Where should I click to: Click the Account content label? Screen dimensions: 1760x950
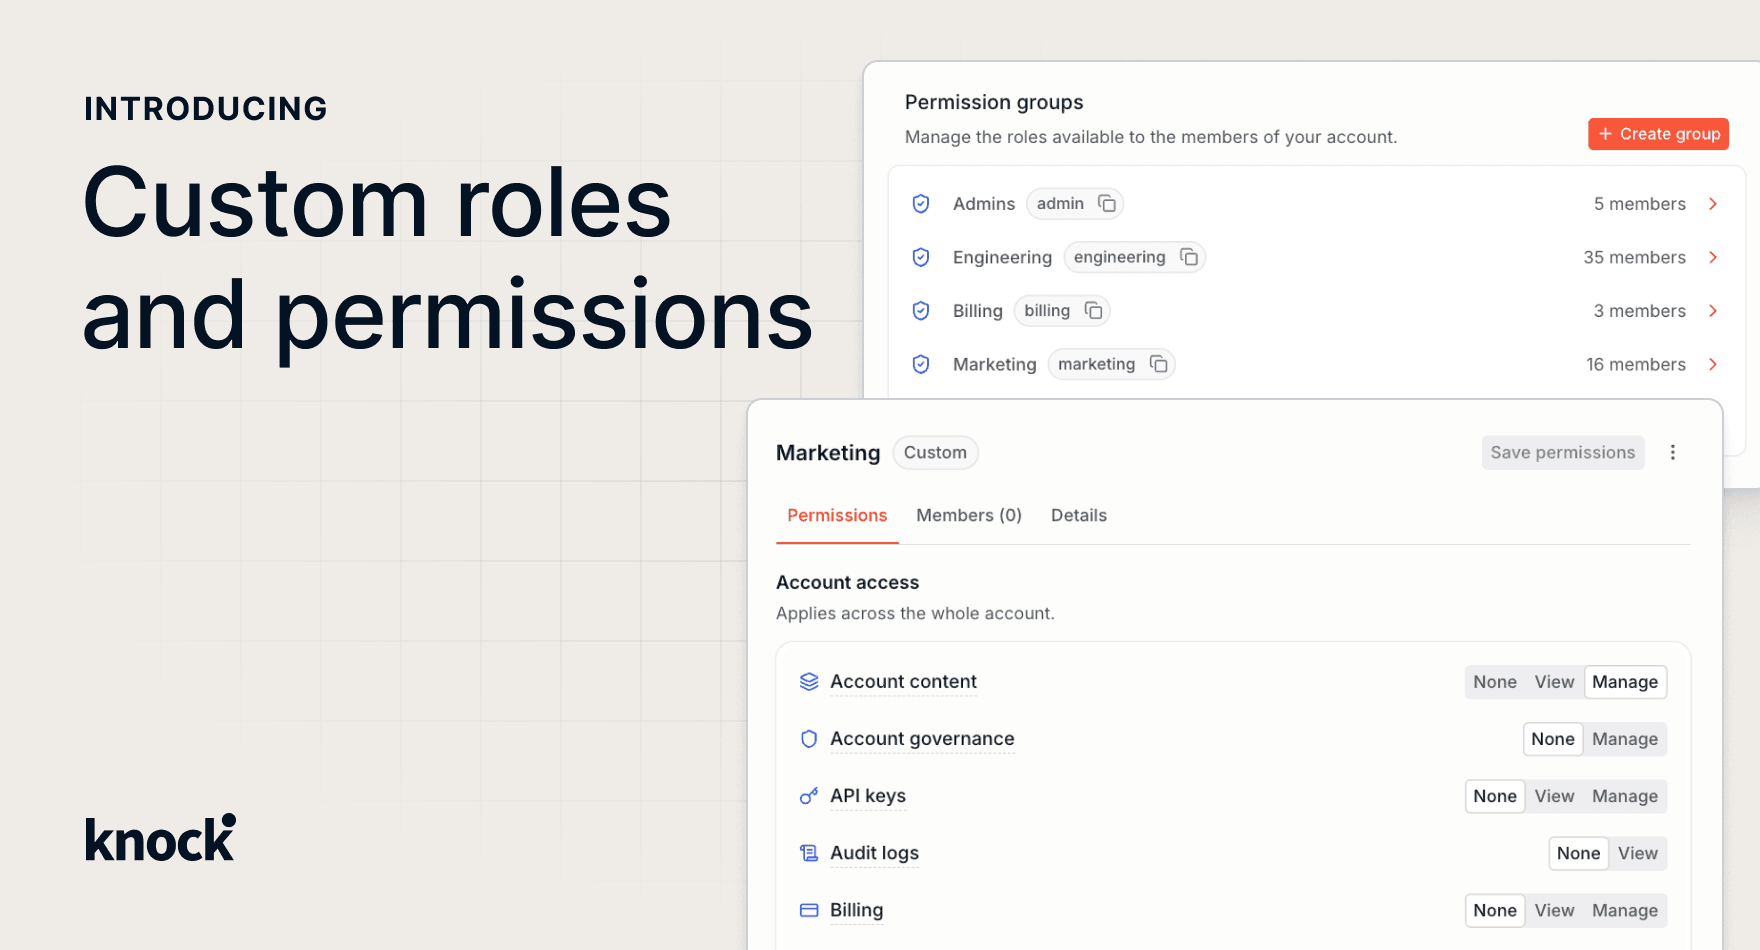tap(904, 682)
